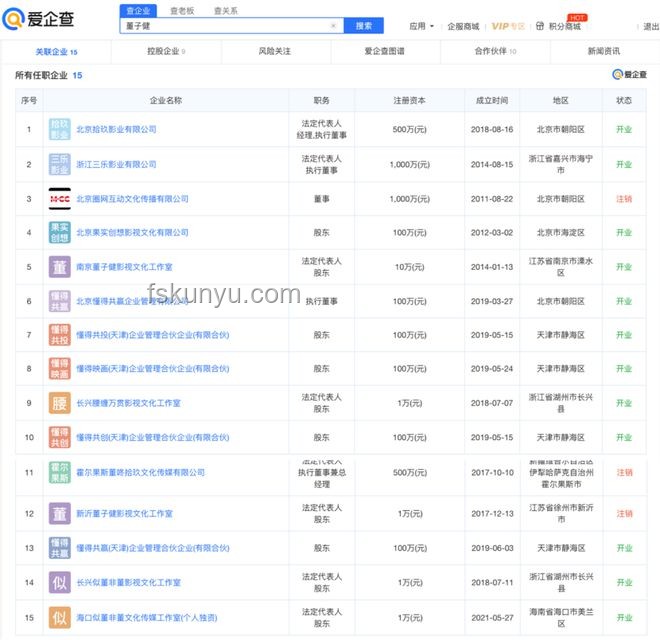
Task: Open logo icon of 长兴似董非董影视文化工作室
Action: click(59, 582)
